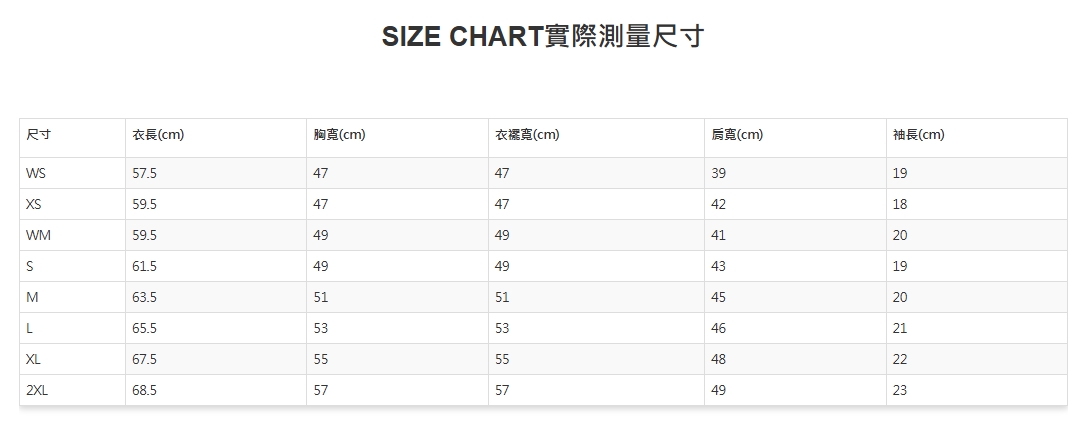
Task: Click shoulder width 39 in WS row
Action: 719,173
